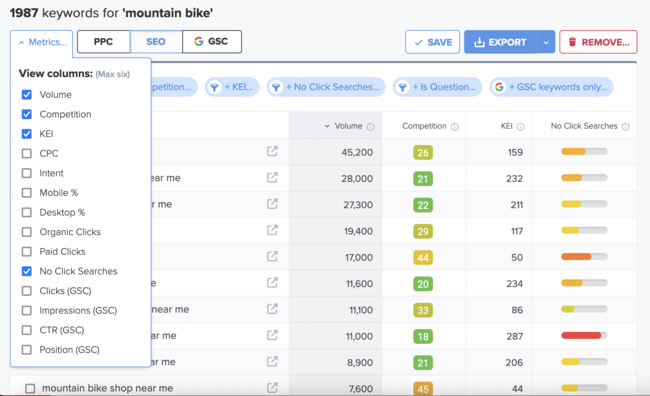Image resolution: width=650 pixels, height=396 pixels.
Task: Open external link for mountain bike shop near me
Action: (272, 388)
